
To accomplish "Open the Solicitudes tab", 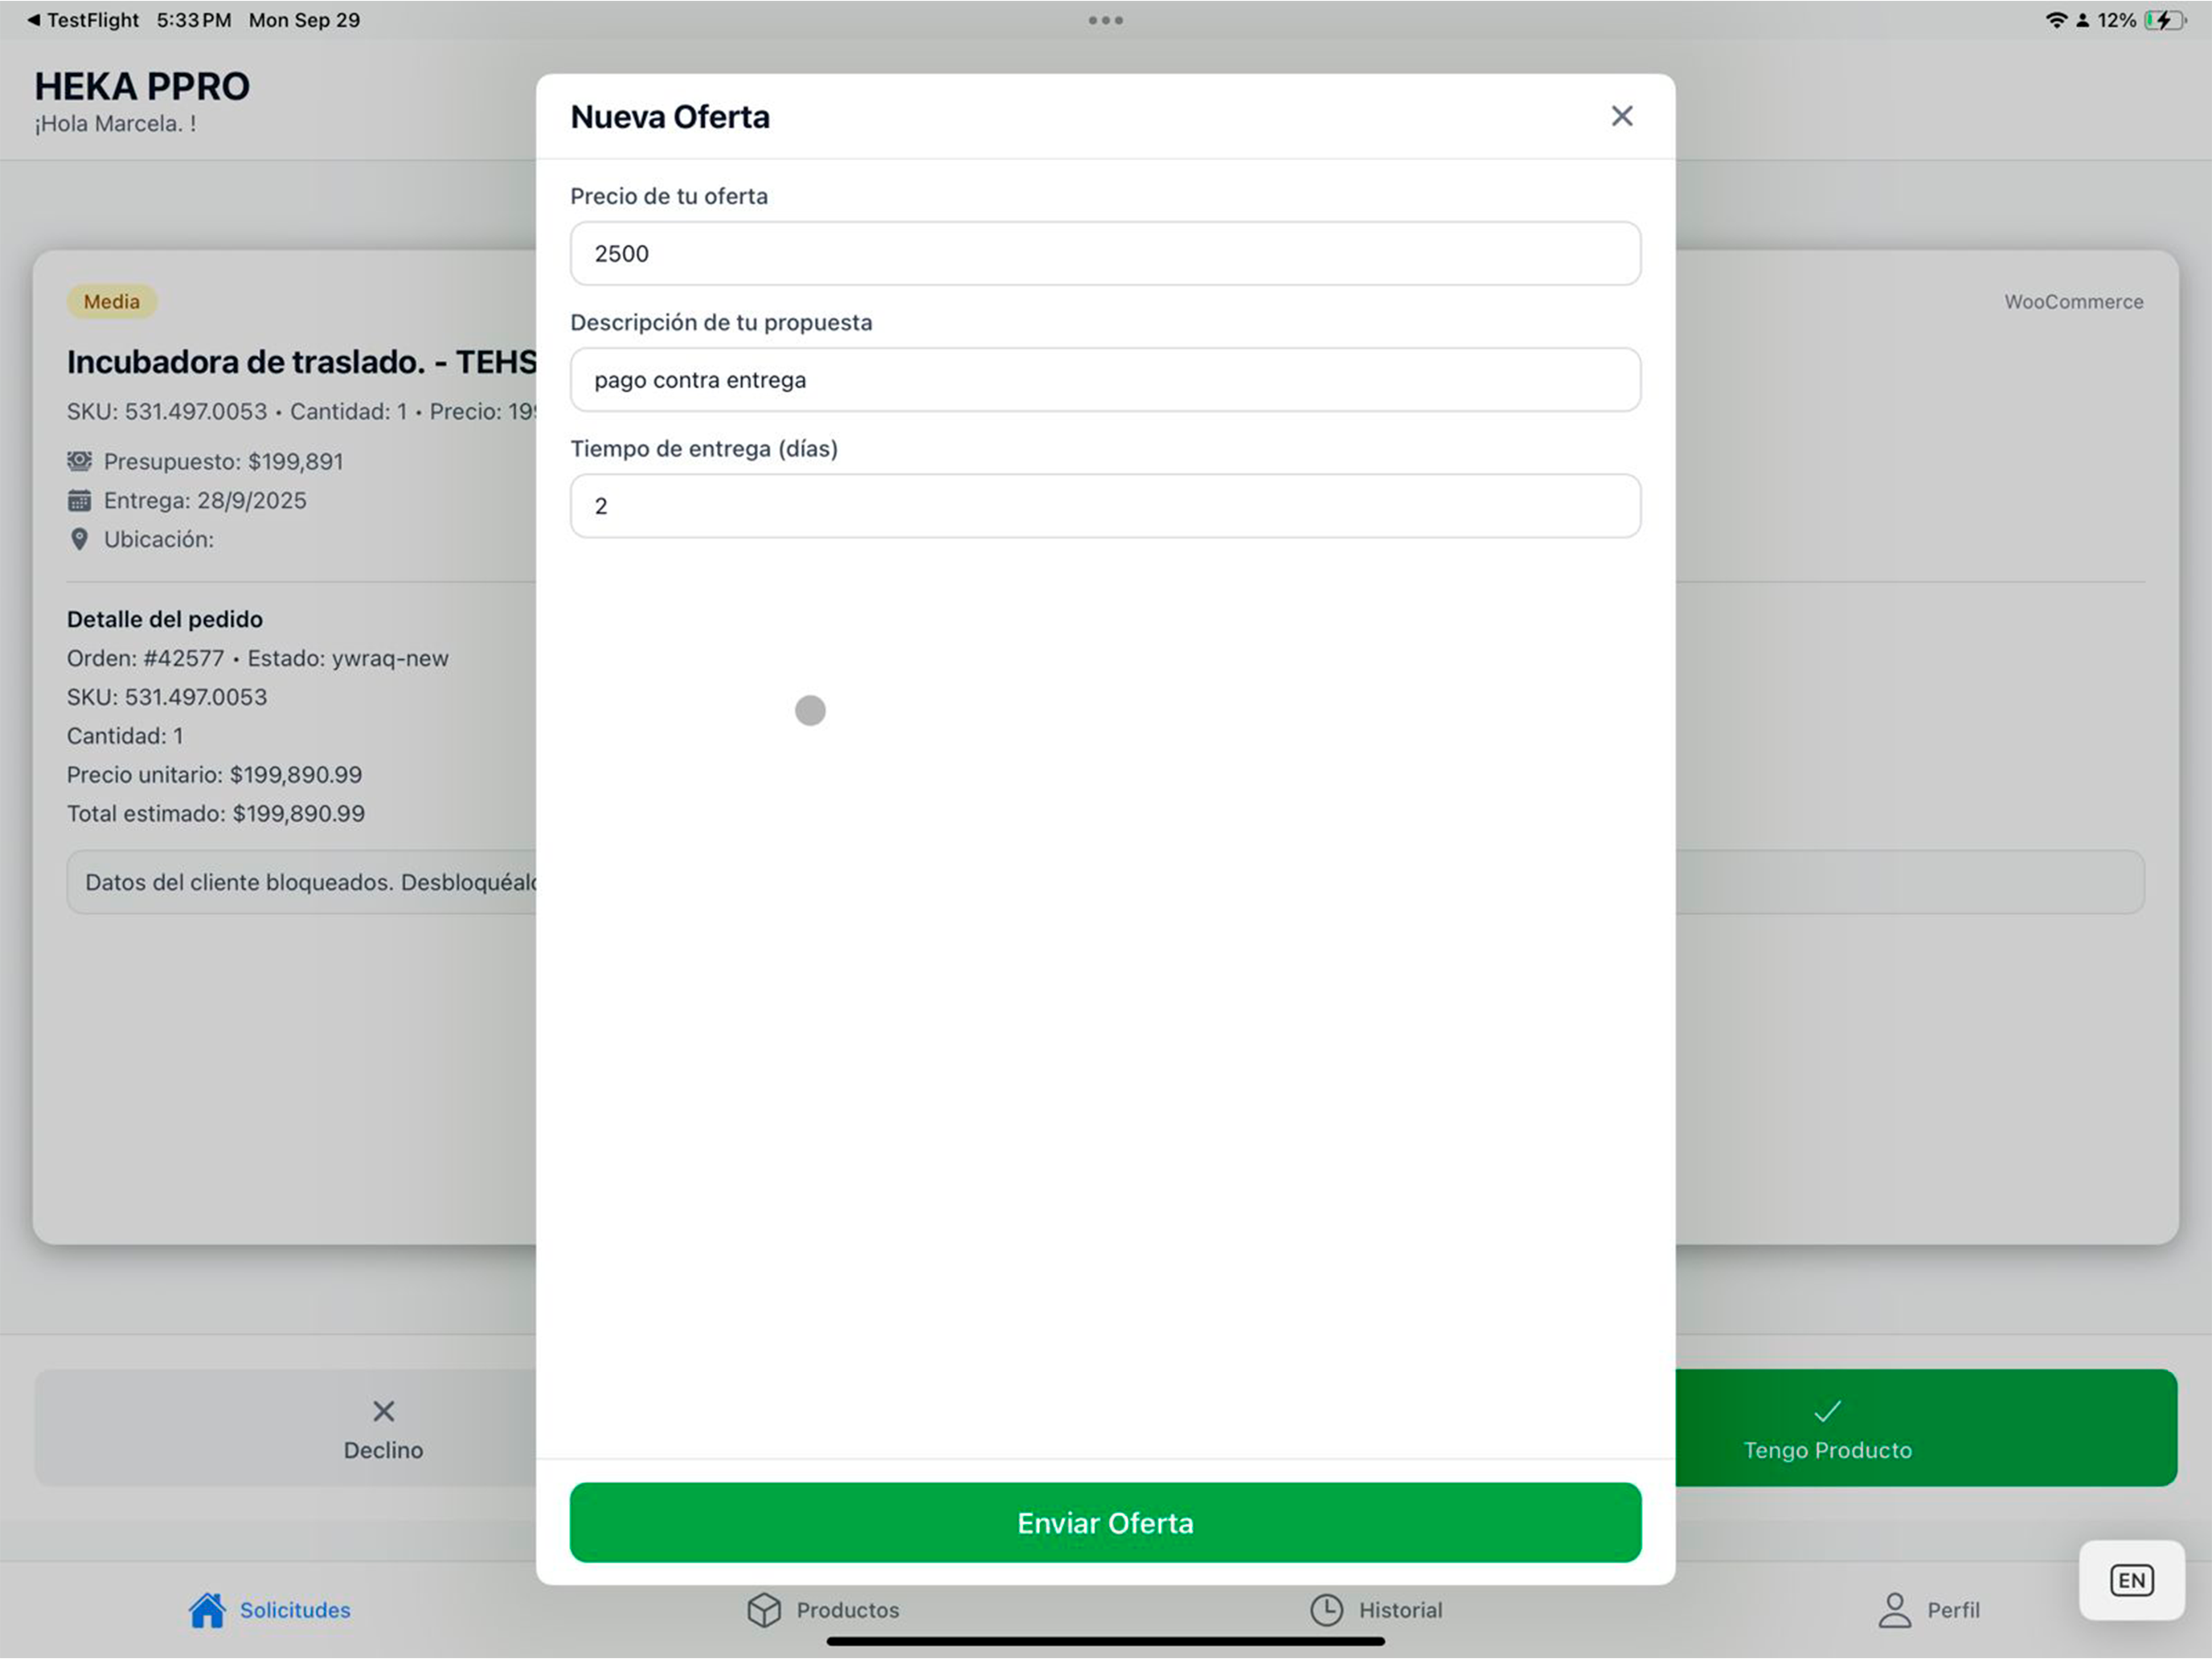I will point(270,1610).
